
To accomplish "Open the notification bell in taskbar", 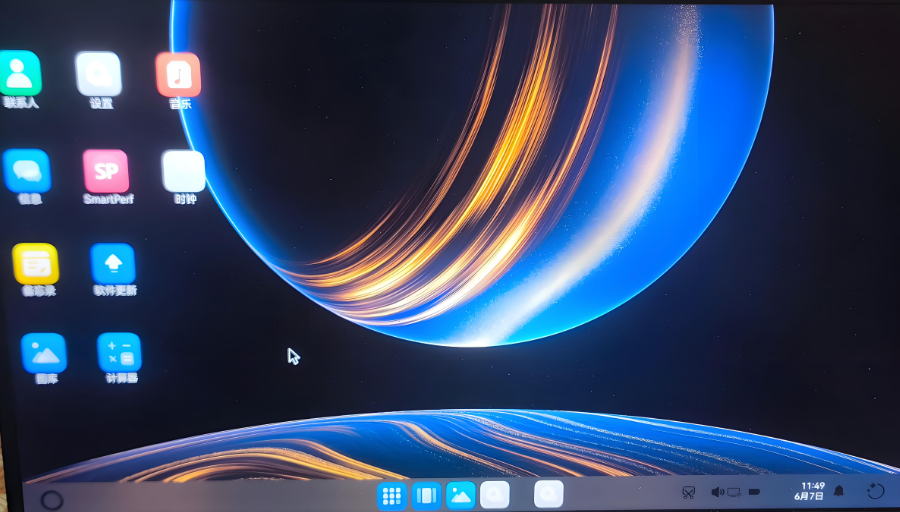I will 839,491.
